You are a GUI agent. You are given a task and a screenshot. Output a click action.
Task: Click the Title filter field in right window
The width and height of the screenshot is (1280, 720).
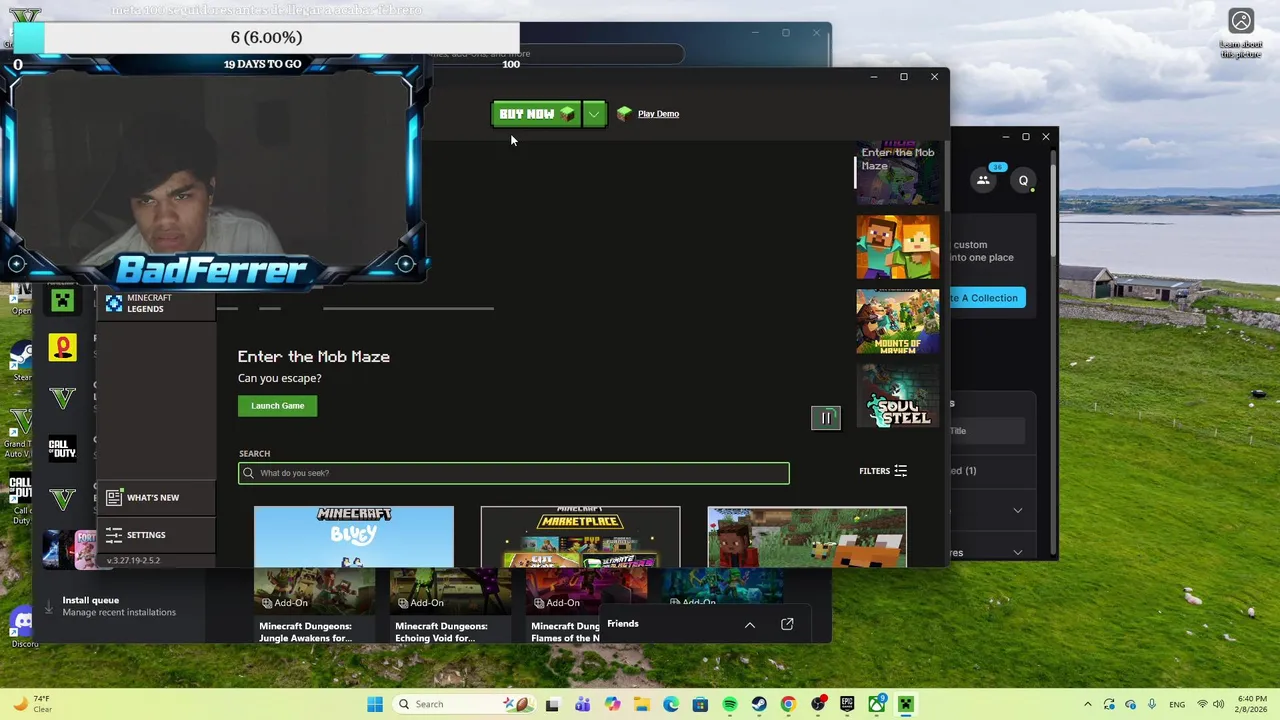pos(987,431)
